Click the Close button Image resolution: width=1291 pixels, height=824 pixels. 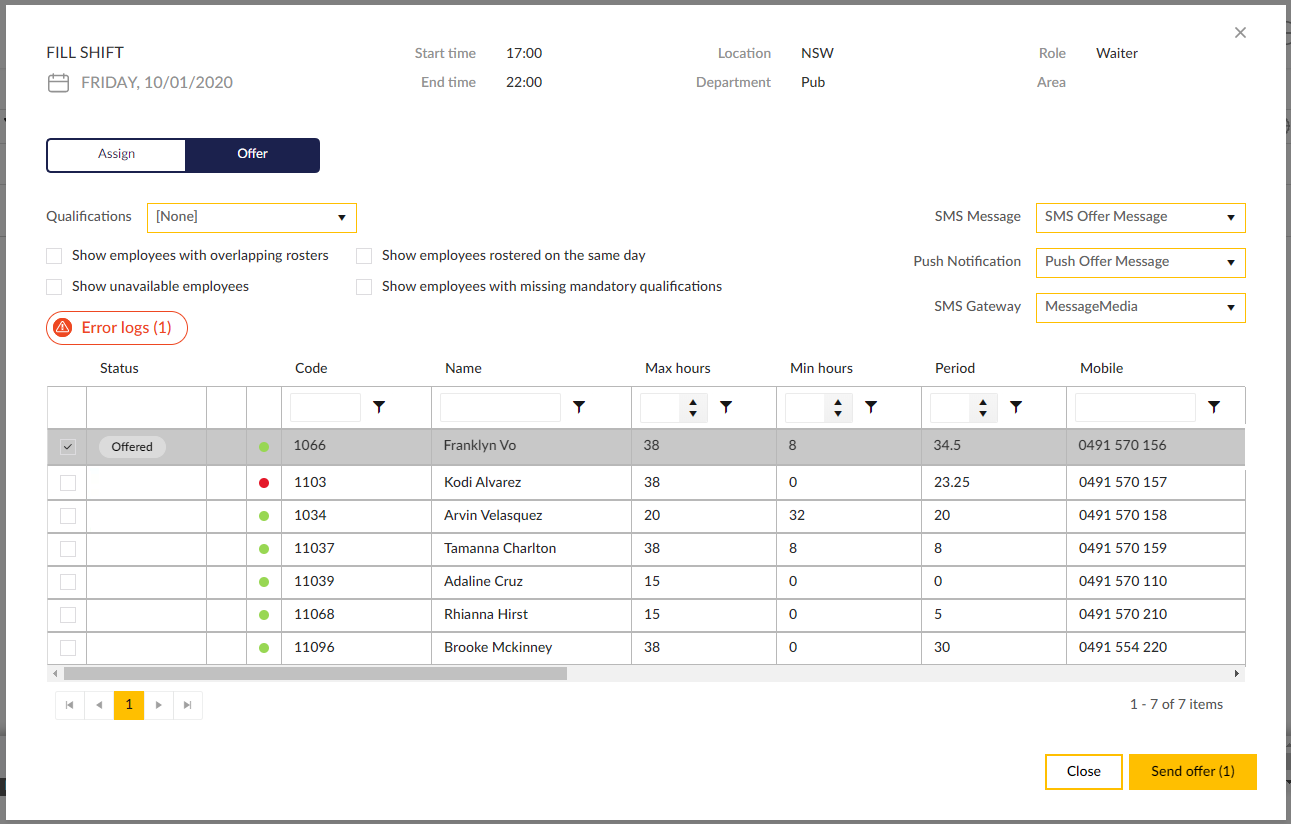point(1084,772)
